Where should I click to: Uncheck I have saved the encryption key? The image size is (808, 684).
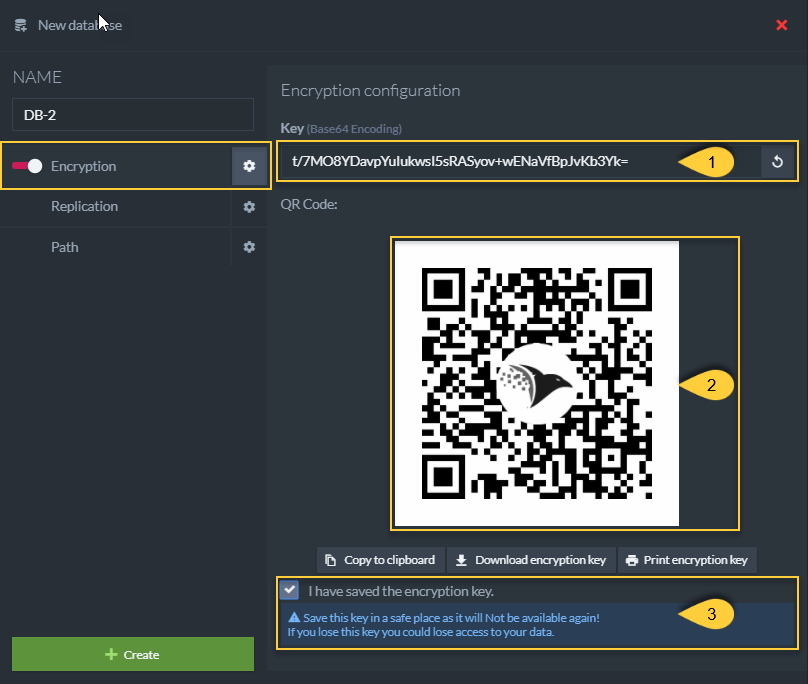coord(289,590)
